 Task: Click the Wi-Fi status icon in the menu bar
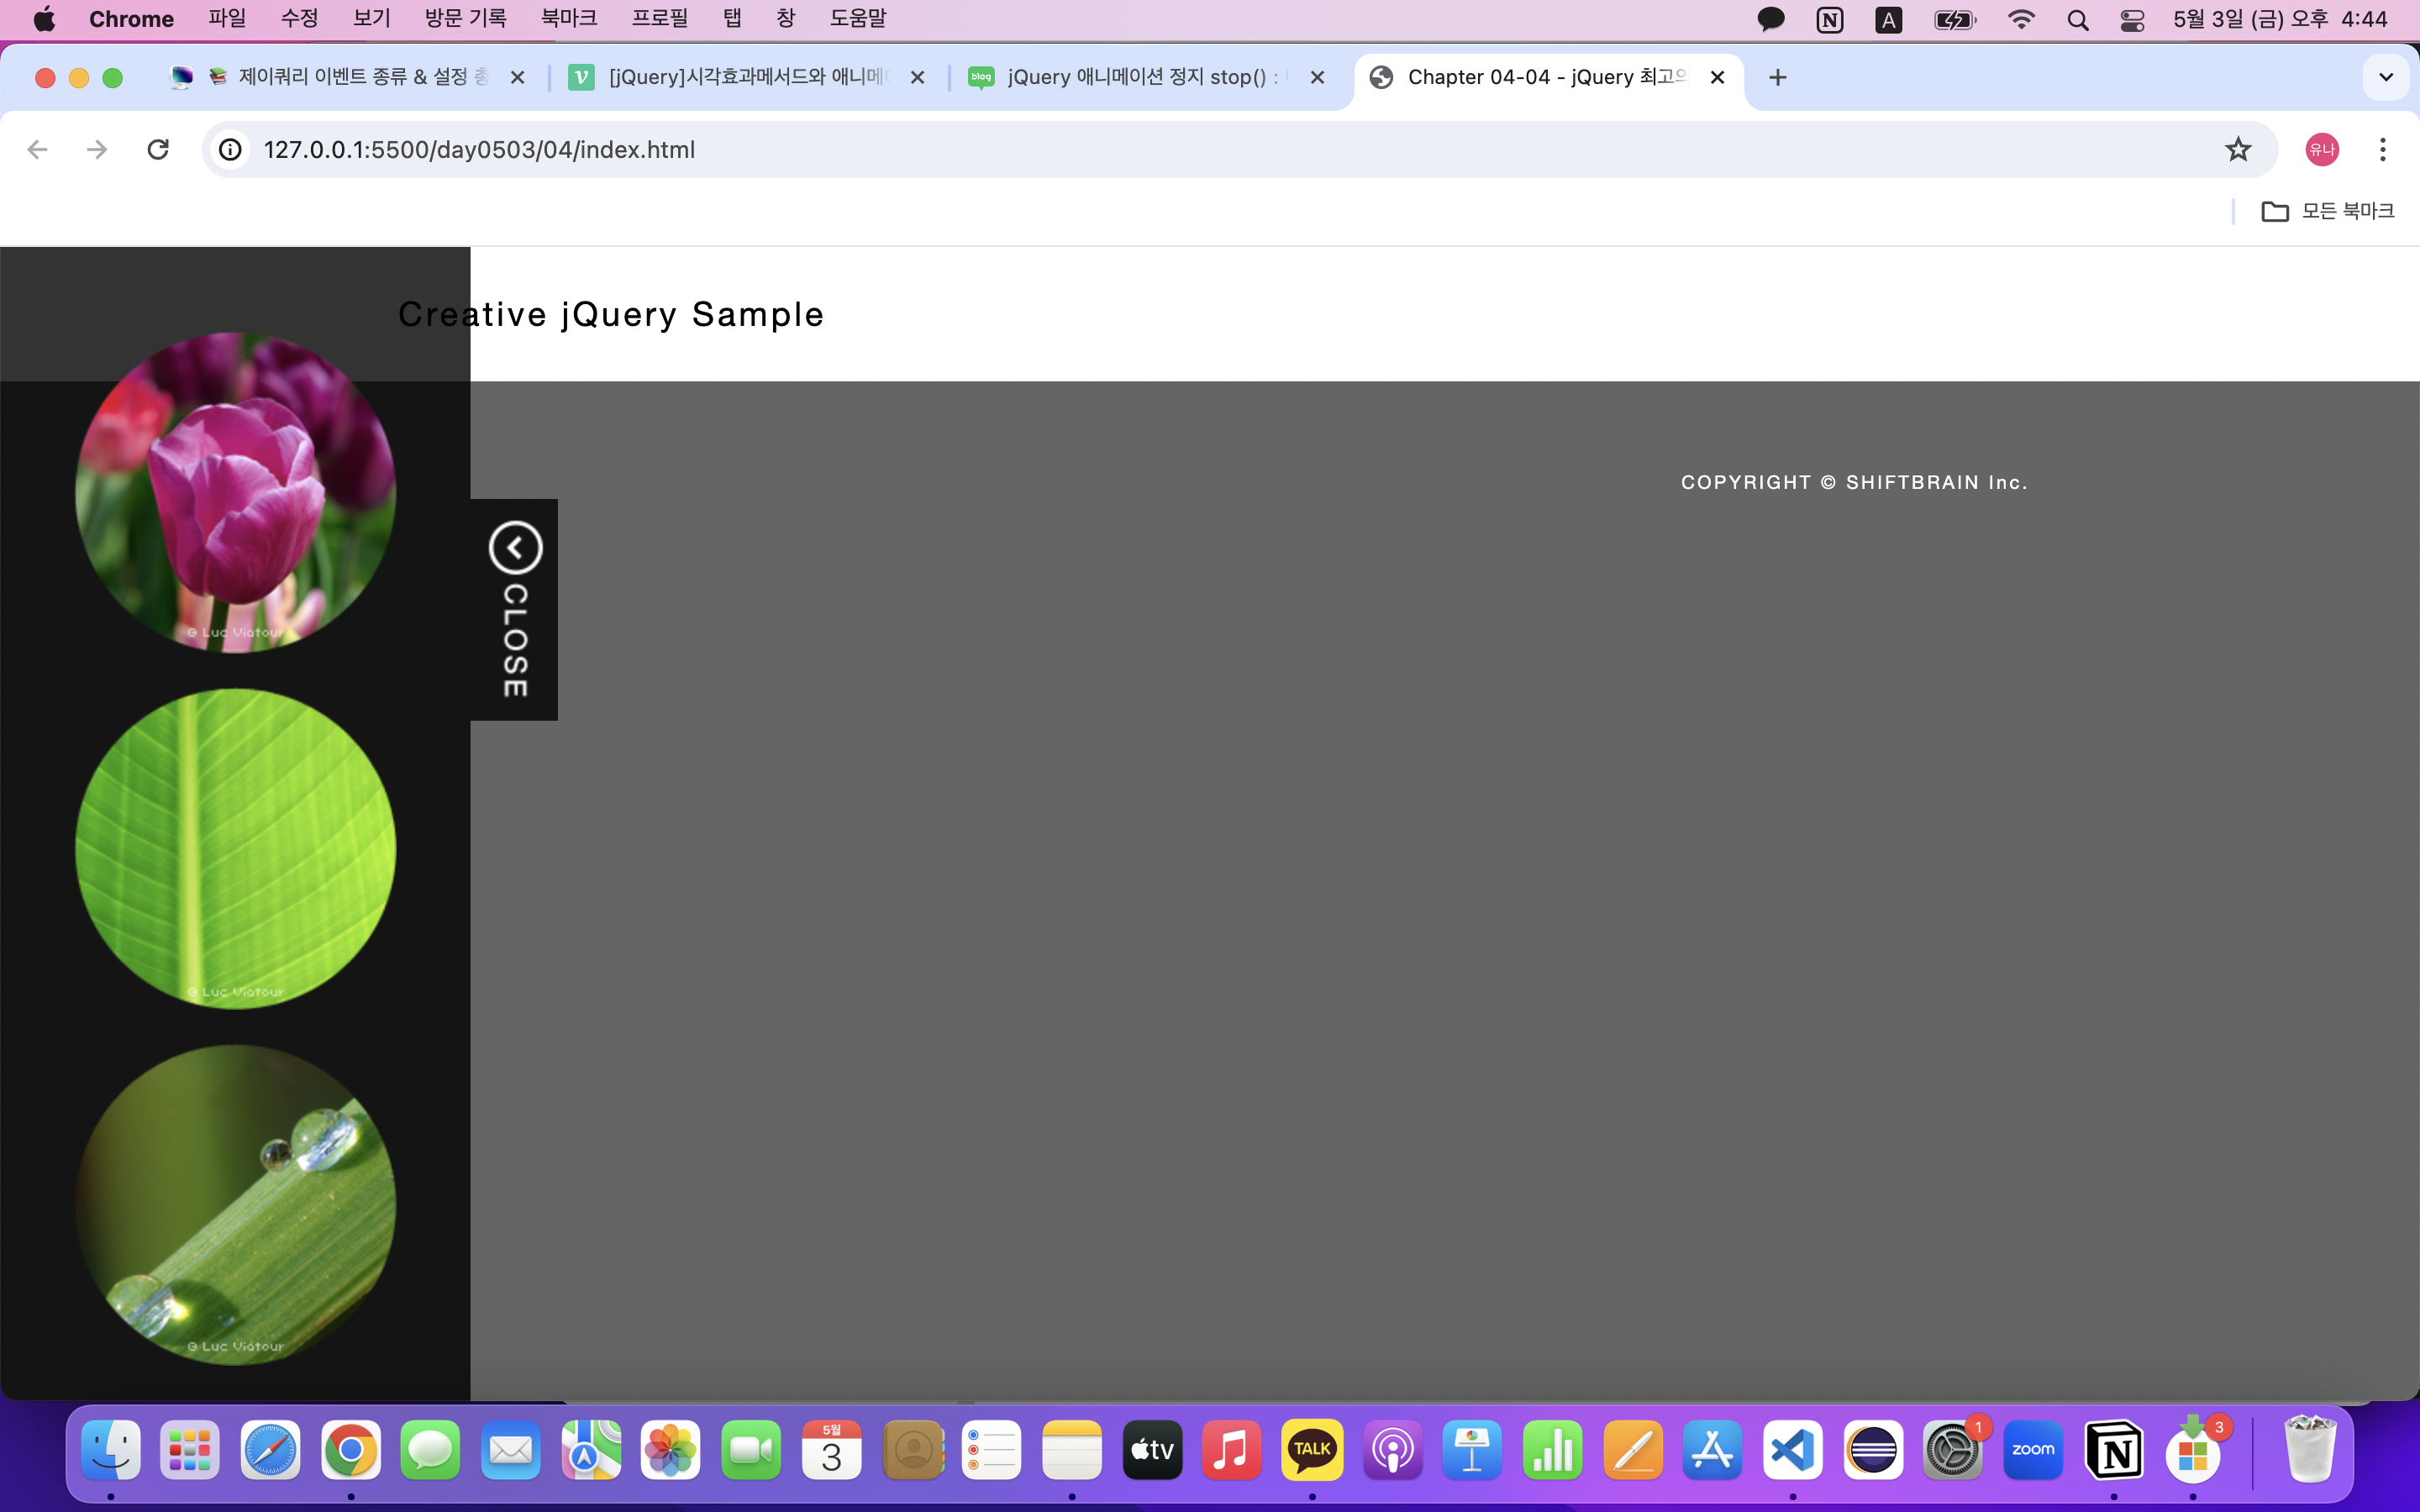[2021, 20]
